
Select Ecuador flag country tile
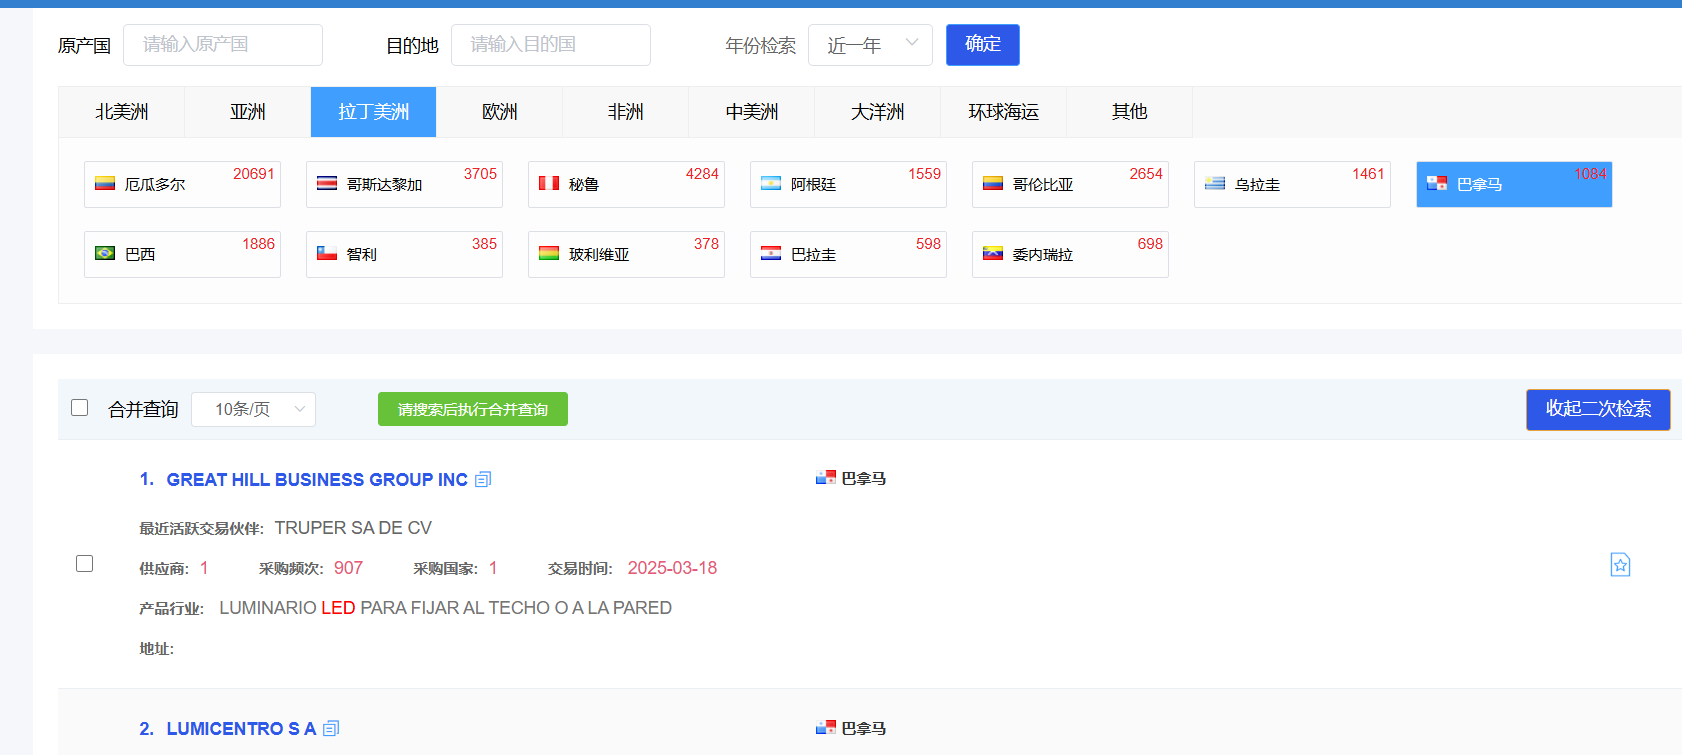(x=182, y=185)
